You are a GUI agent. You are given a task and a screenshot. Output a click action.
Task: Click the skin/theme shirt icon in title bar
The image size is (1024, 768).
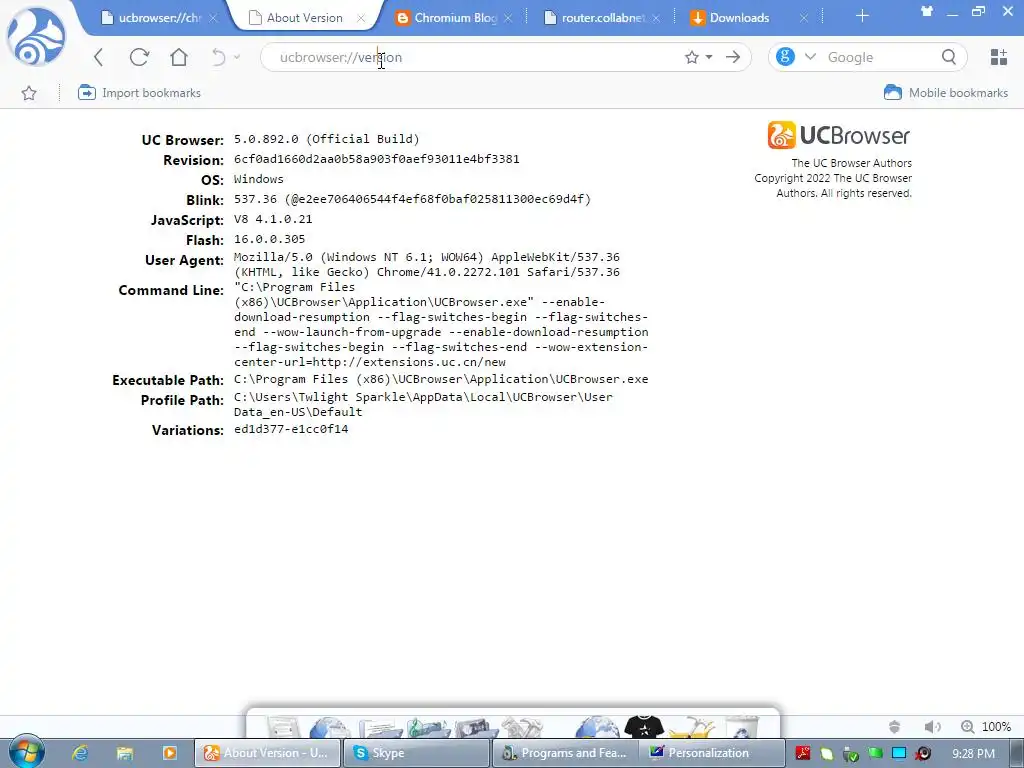926,10
